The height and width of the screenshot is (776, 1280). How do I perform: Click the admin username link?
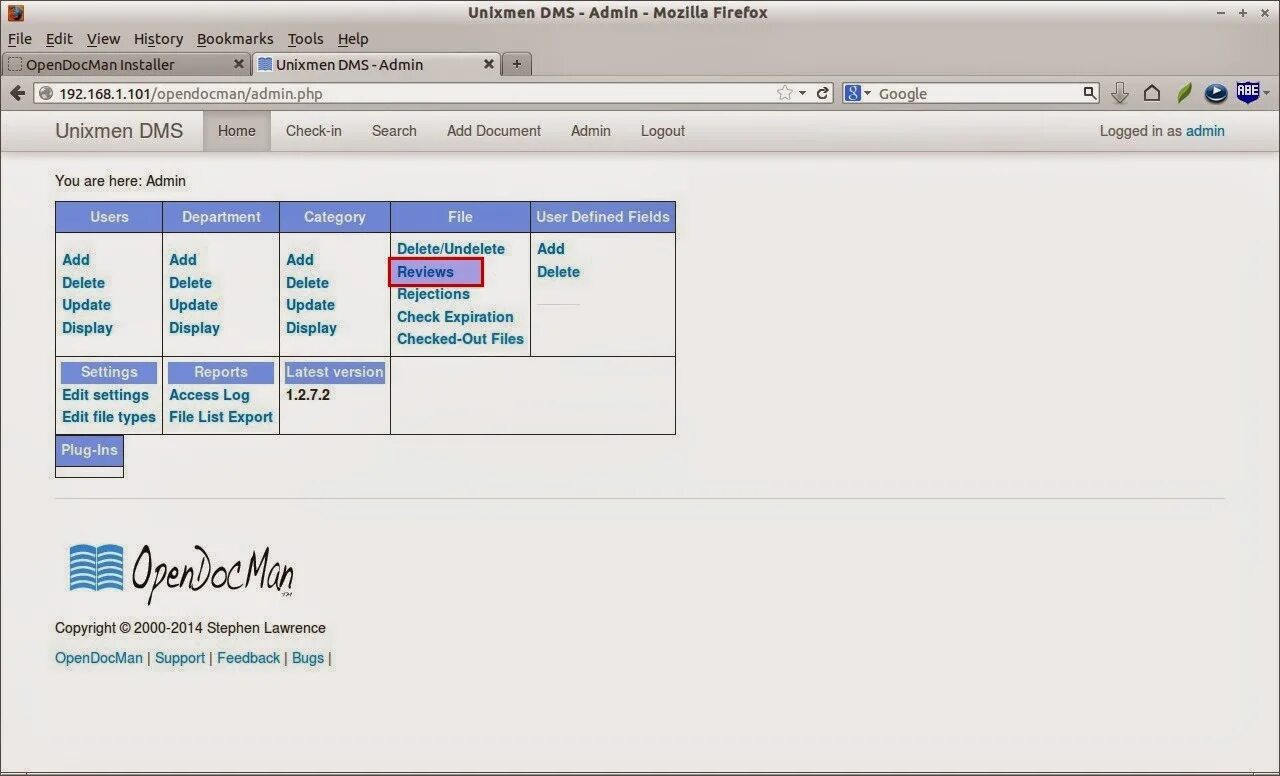pos(1205,131)
